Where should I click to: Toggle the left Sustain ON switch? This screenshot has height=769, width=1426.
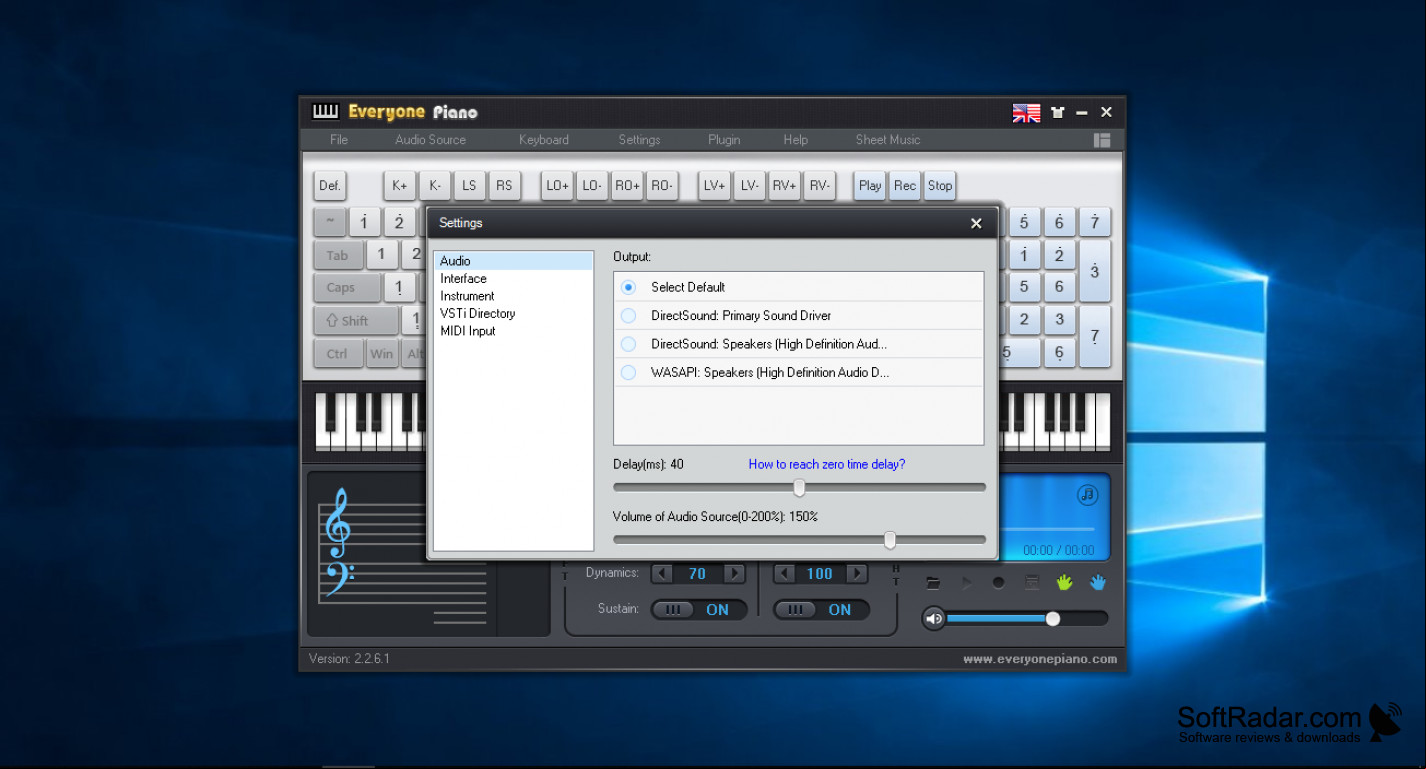point(699,610)
